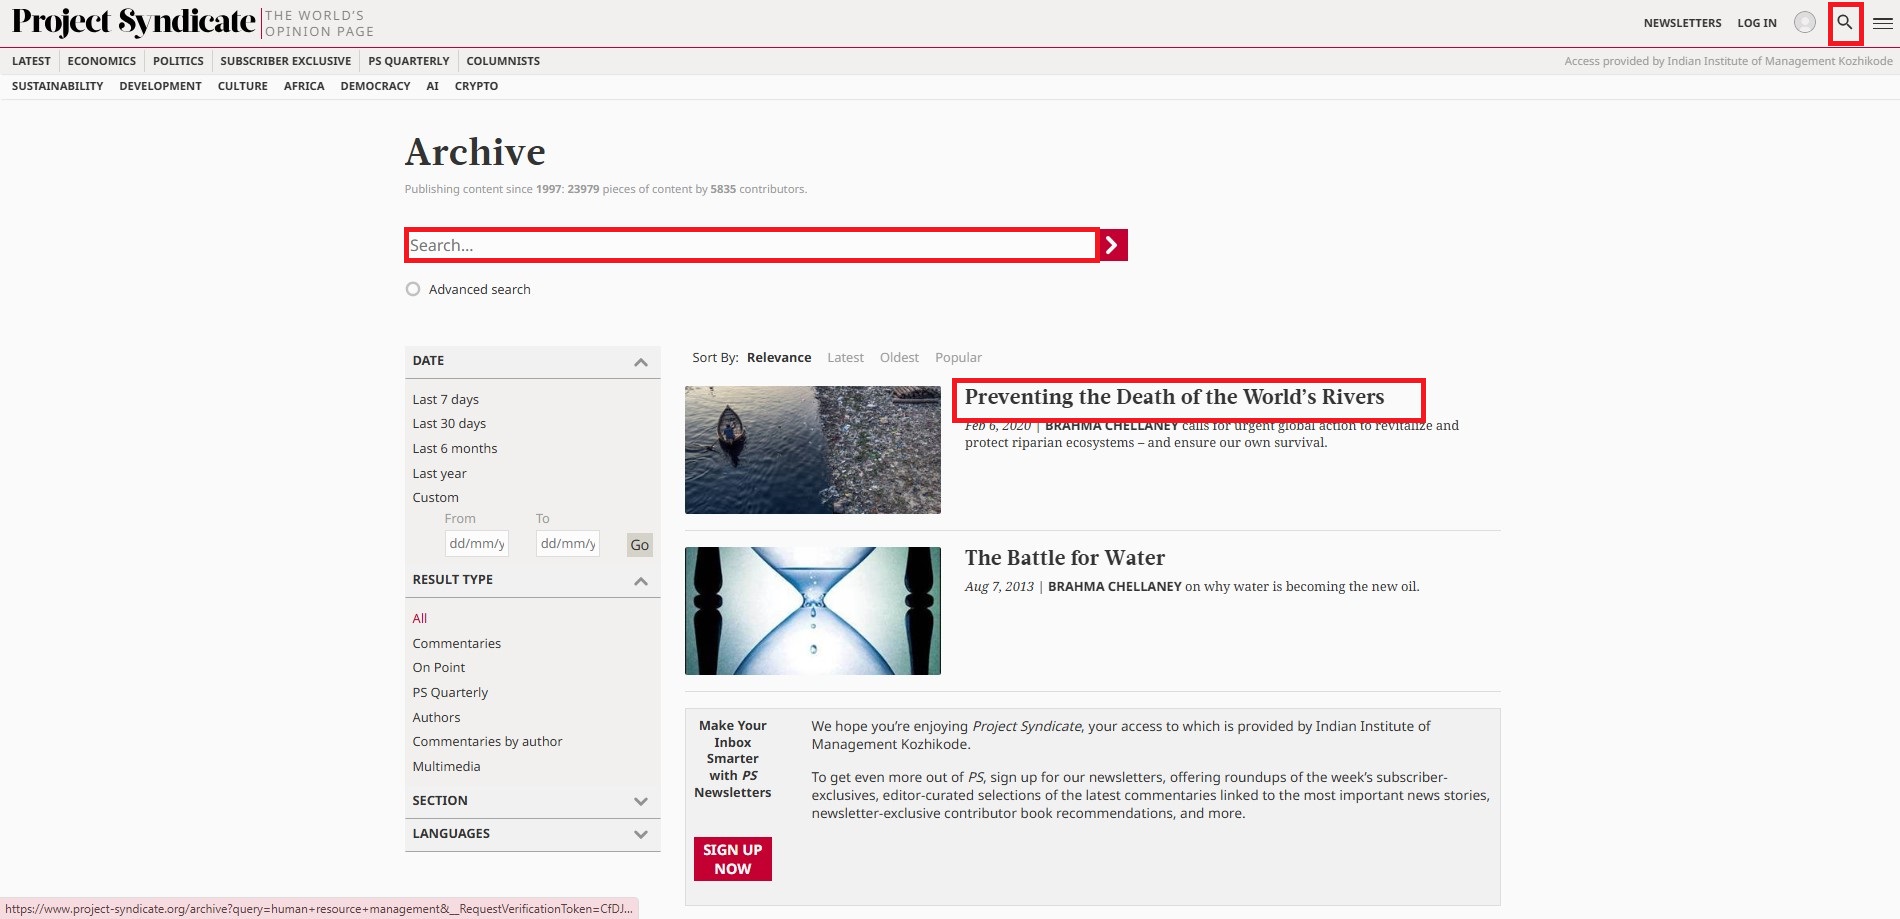Open the search magnifier icon in header
Image resolution: width=1900 pixels, height=919 pixels.
coord(1845,22)
